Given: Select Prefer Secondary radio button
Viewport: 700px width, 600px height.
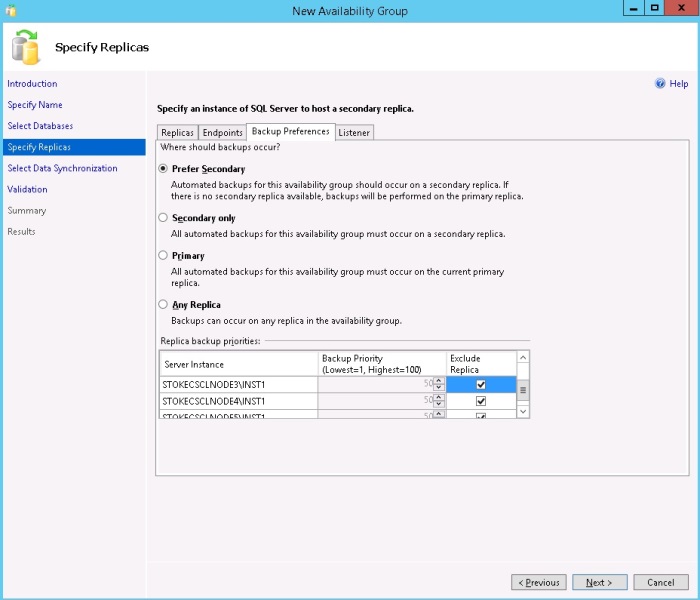Looking at the screenshot, I should [x=163, y=169].
